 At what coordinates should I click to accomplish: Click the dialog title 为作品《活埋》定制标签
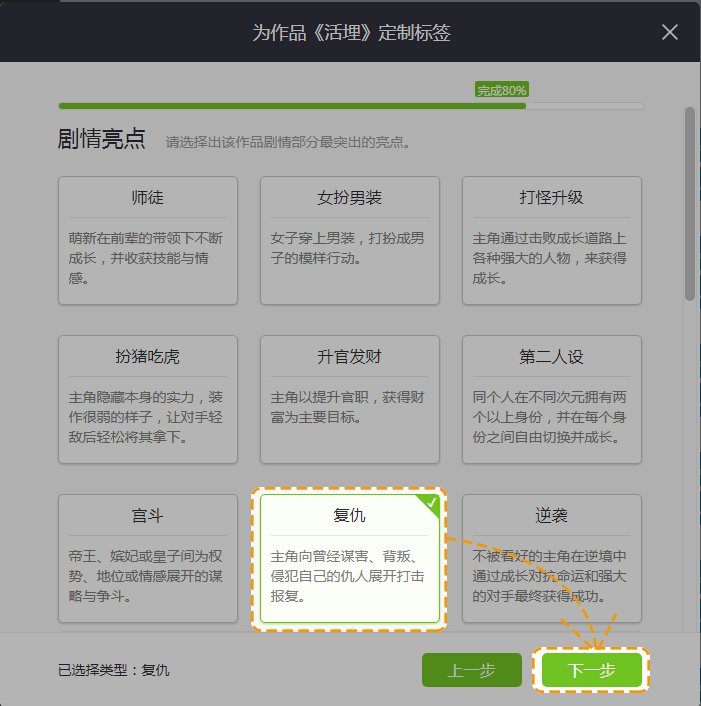350,32
